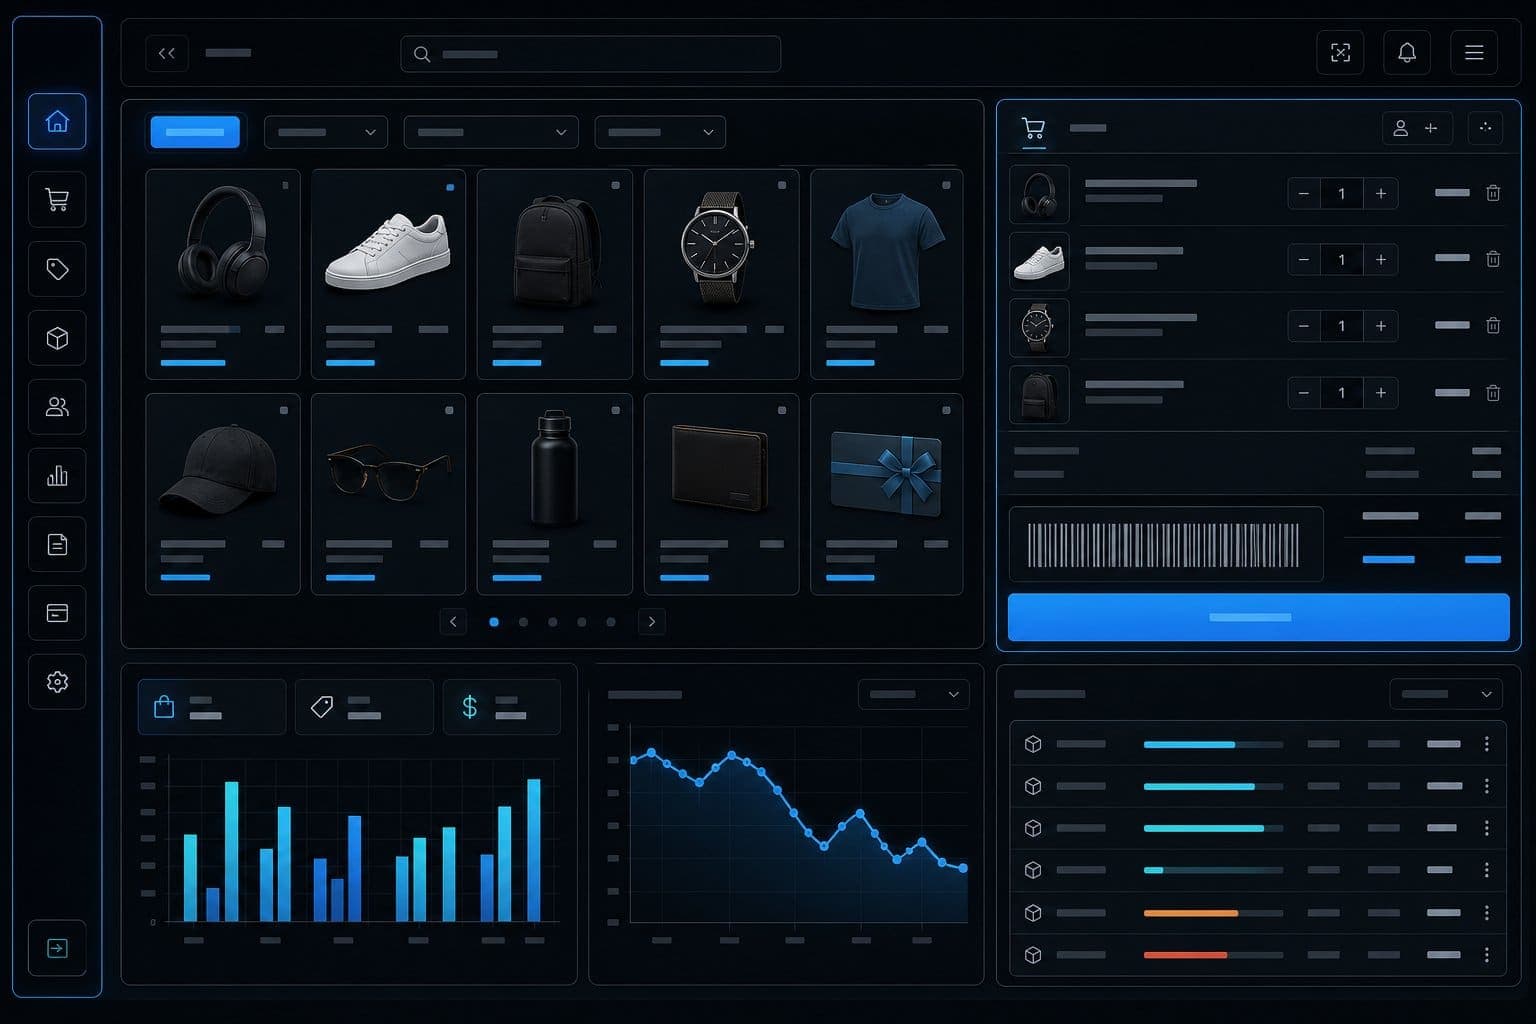The height and width of the screenshot is (1024, 1536).
Task: Open the barcode scan icon in the top bar
Action: 1340,53
